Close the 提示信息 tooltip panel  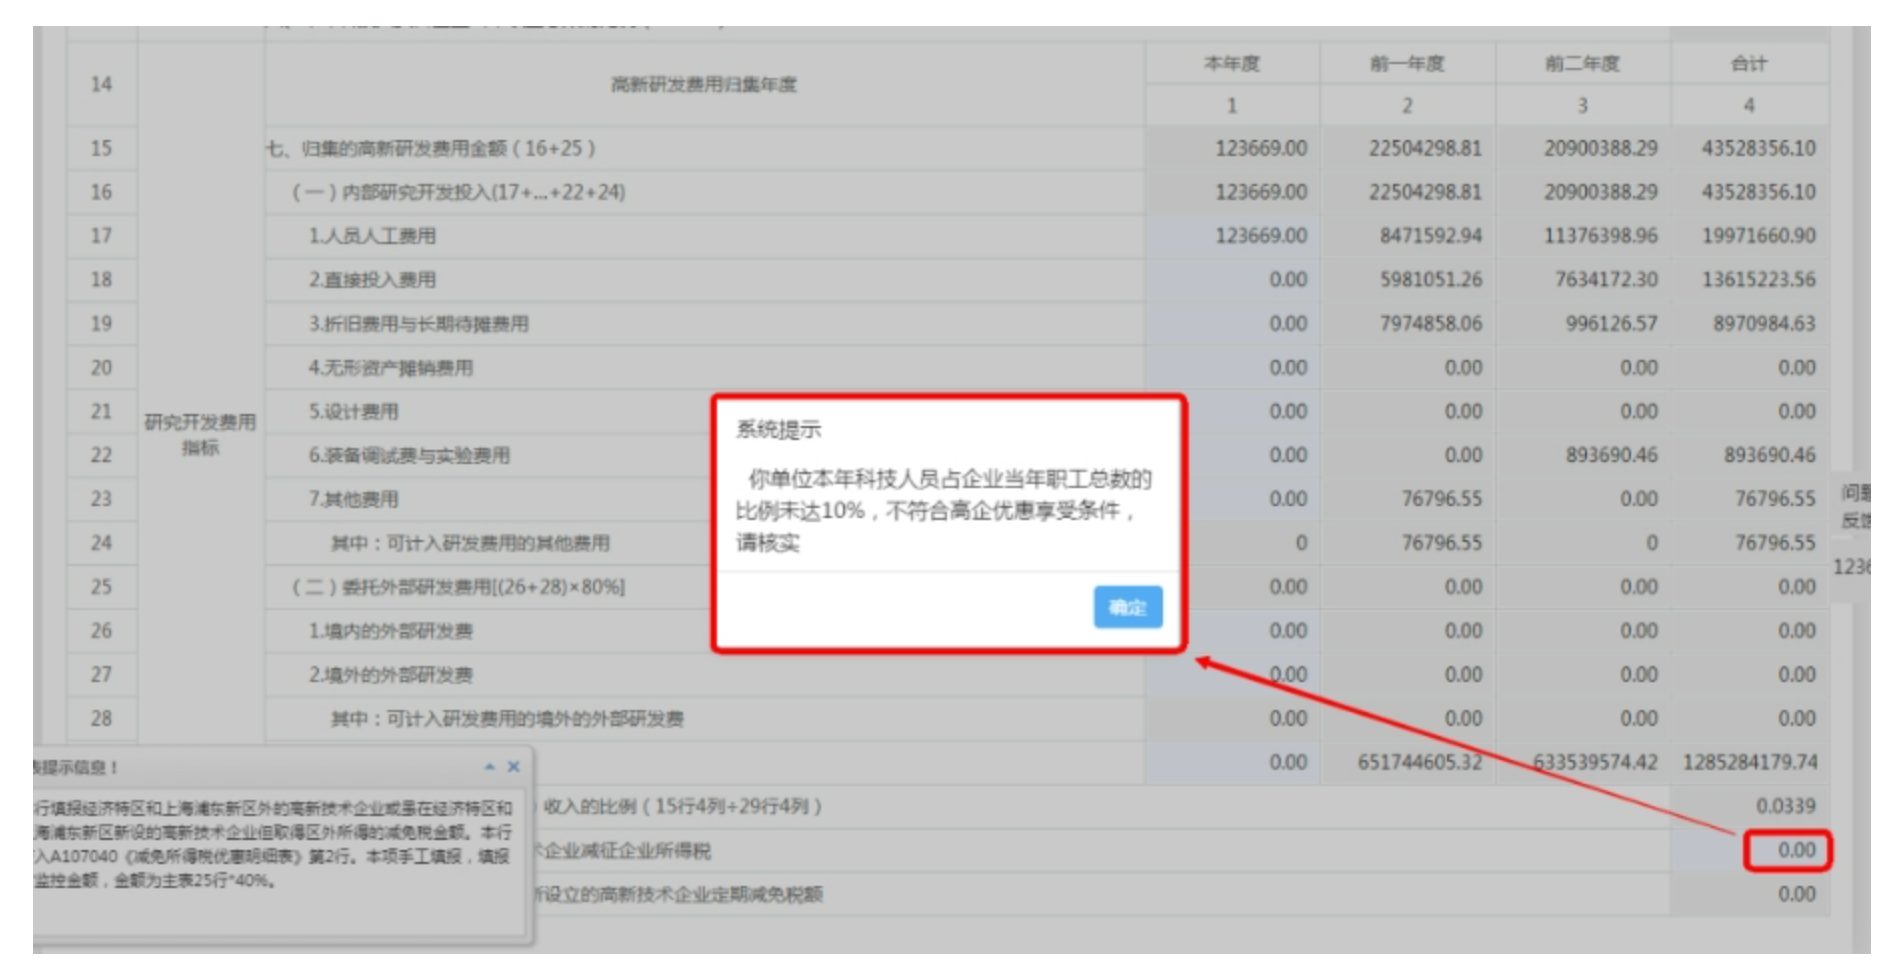click(x=514, y=767)
